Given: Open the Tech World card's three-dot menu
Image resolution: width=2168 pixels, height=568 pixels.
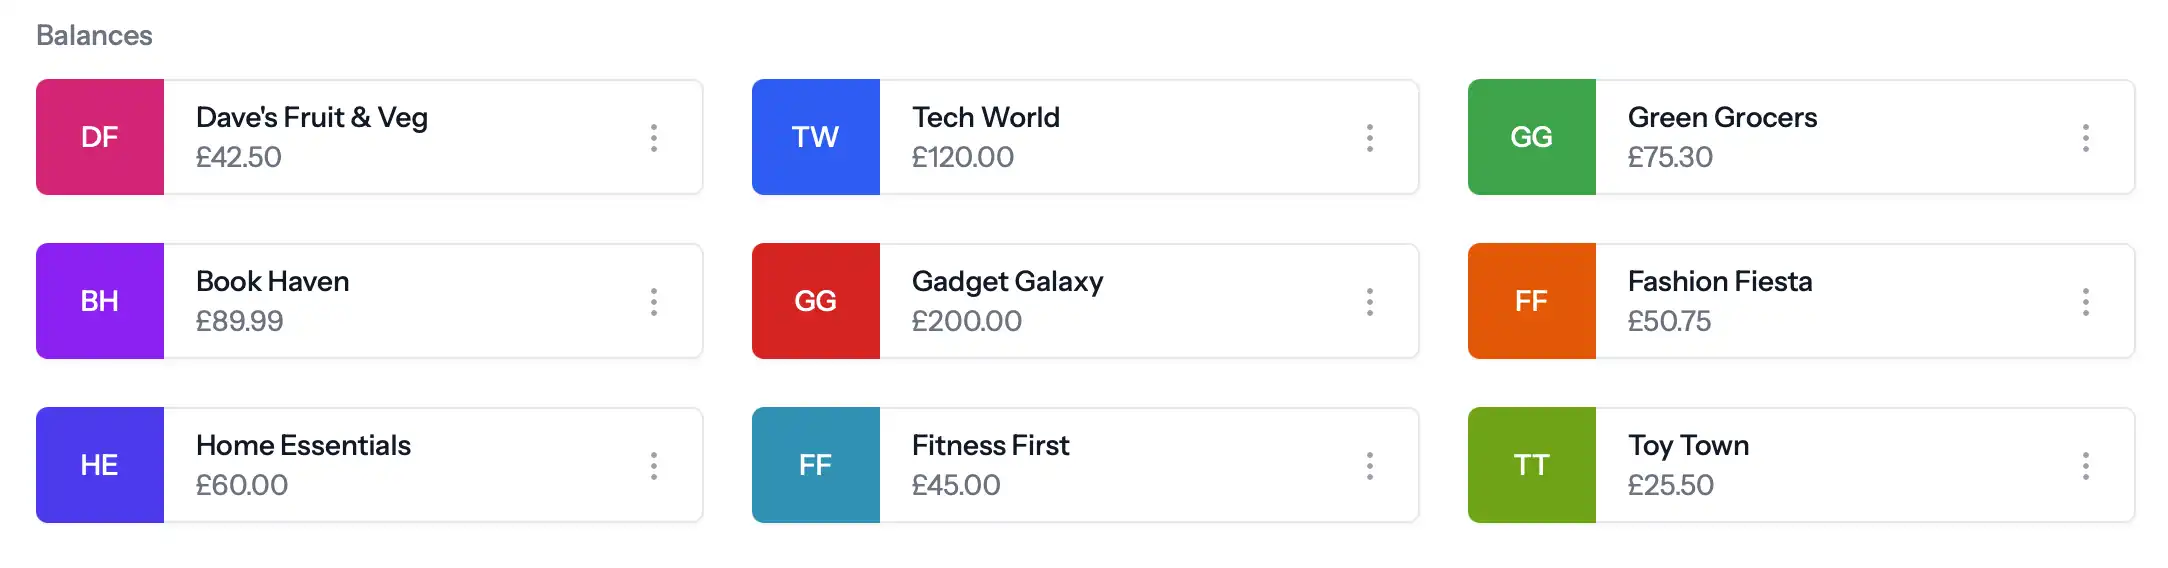Looking at the screenshot, I should 1369,137.
